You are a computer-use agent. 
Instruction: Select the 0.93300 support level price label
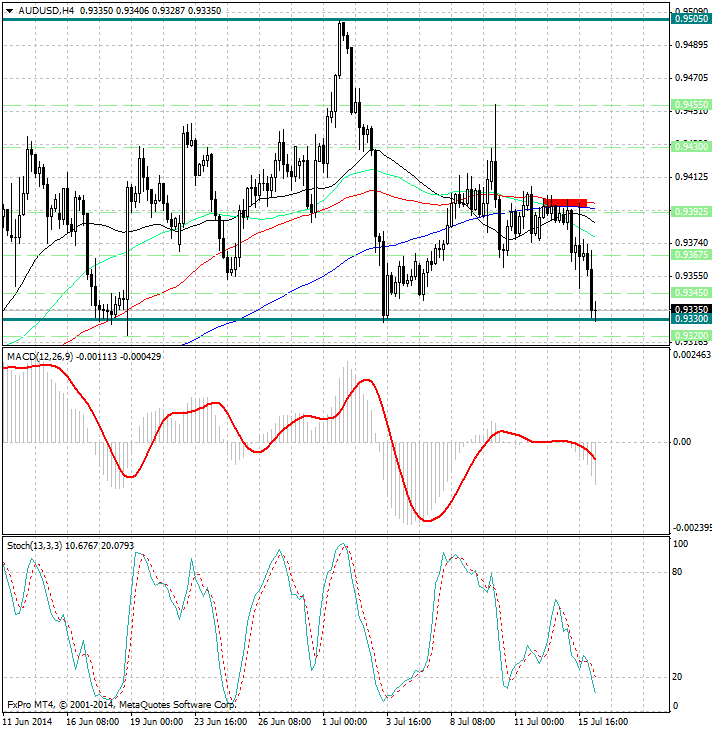(x=691, y=319)
